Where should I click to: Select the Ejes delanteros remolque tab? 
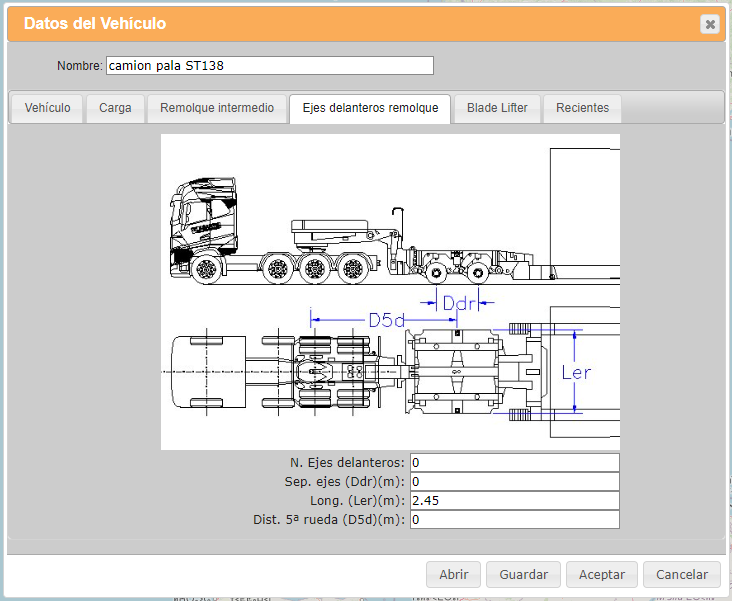[x=370, y=108]
